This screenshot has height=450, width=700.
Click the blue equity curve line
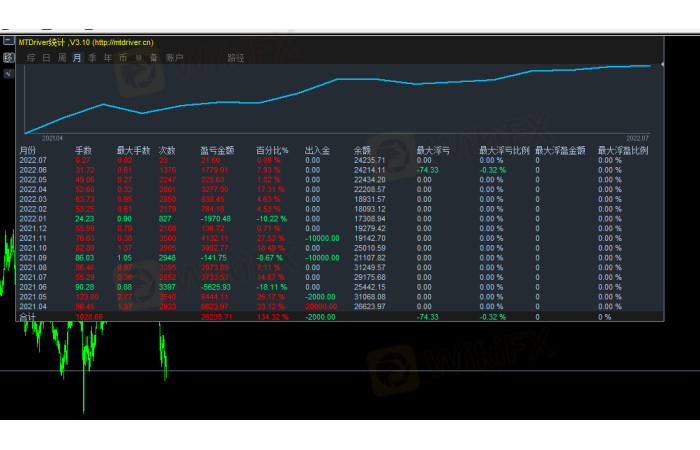[337, 79]
